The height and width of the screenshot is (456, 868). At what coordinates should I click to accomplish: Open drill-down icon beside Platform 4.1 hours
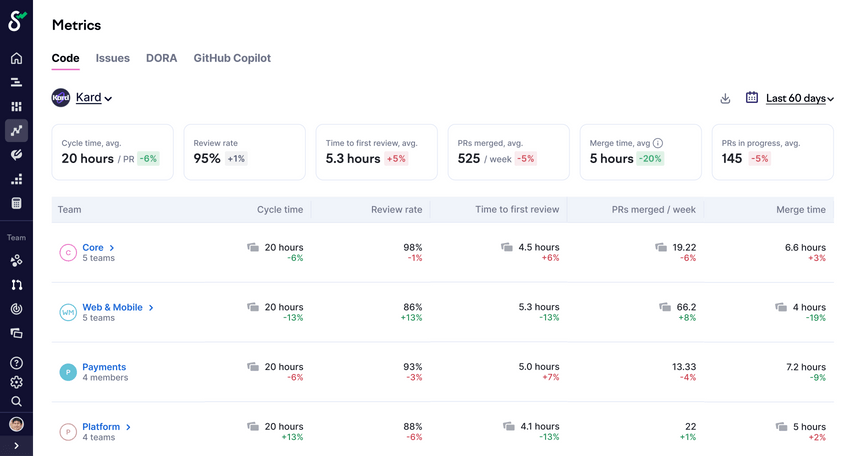click(x=509, y=427)
